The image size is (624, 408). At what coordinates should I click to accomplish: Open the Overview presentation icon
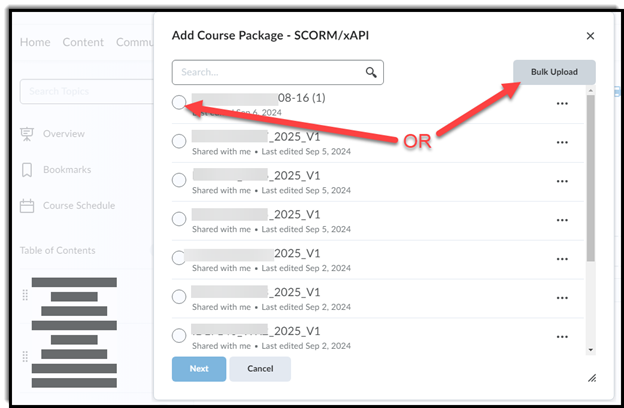click(x=27, y=134)
